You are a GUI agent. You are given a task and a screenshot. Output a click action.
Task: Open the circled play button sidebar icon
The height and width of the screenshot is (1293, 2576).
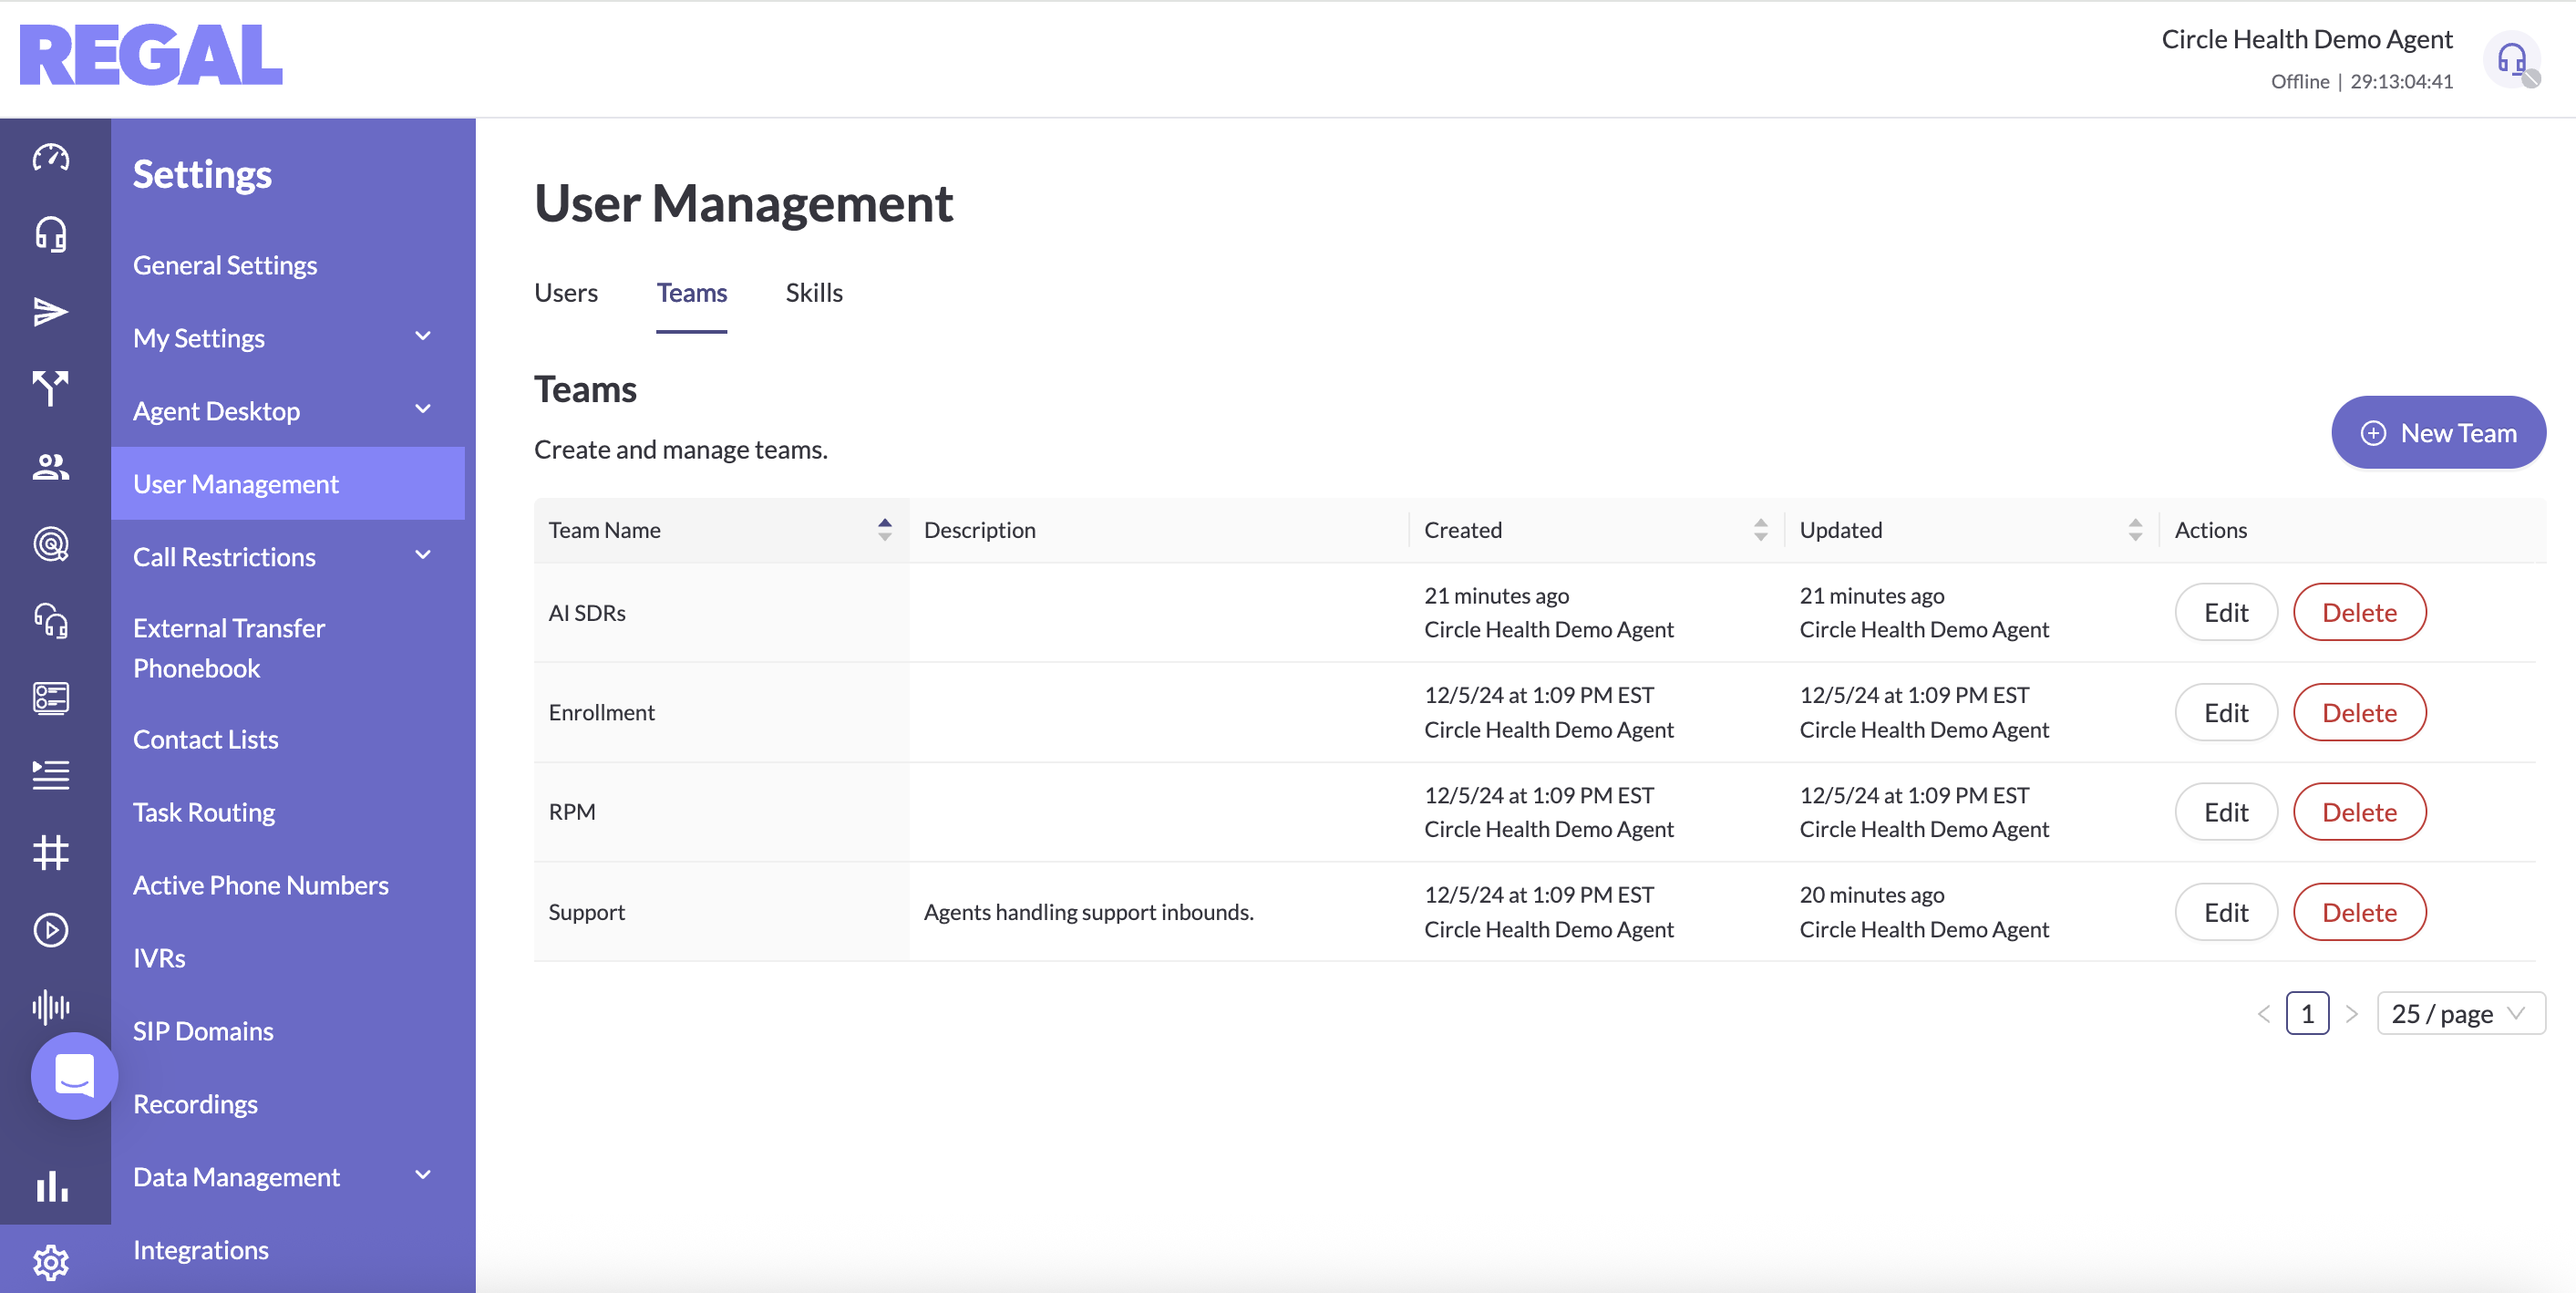pos(51,930)
